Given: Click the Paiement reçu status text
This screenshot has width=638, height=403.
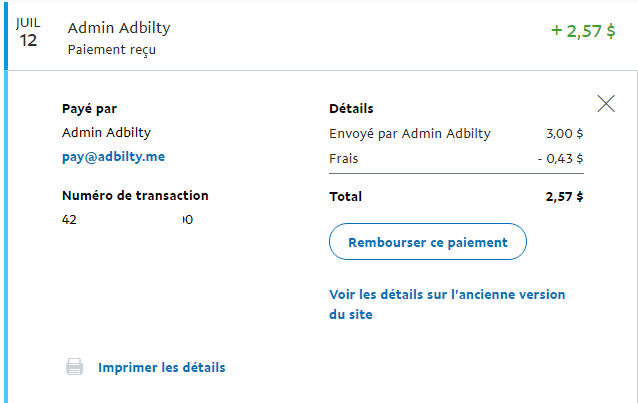Looking at the screenshot, I should 111,50.
